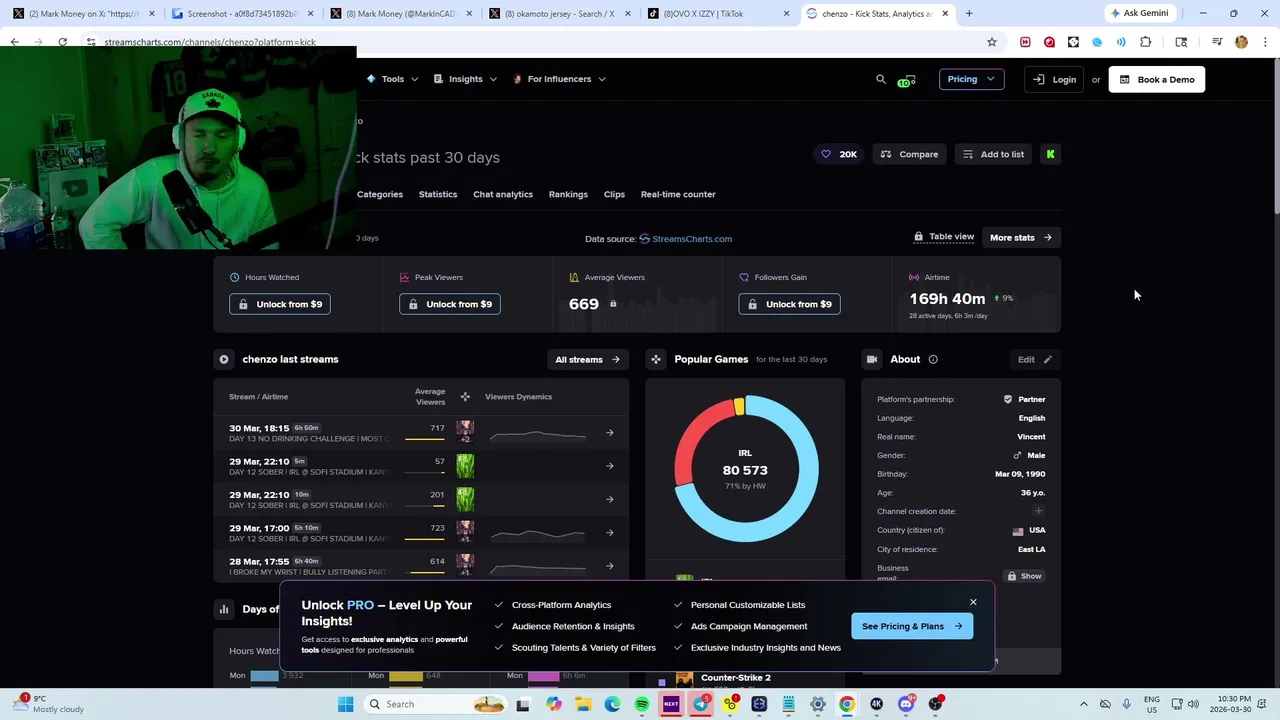
Task: Expand the Insights menu
Action: tap(465, 79)
